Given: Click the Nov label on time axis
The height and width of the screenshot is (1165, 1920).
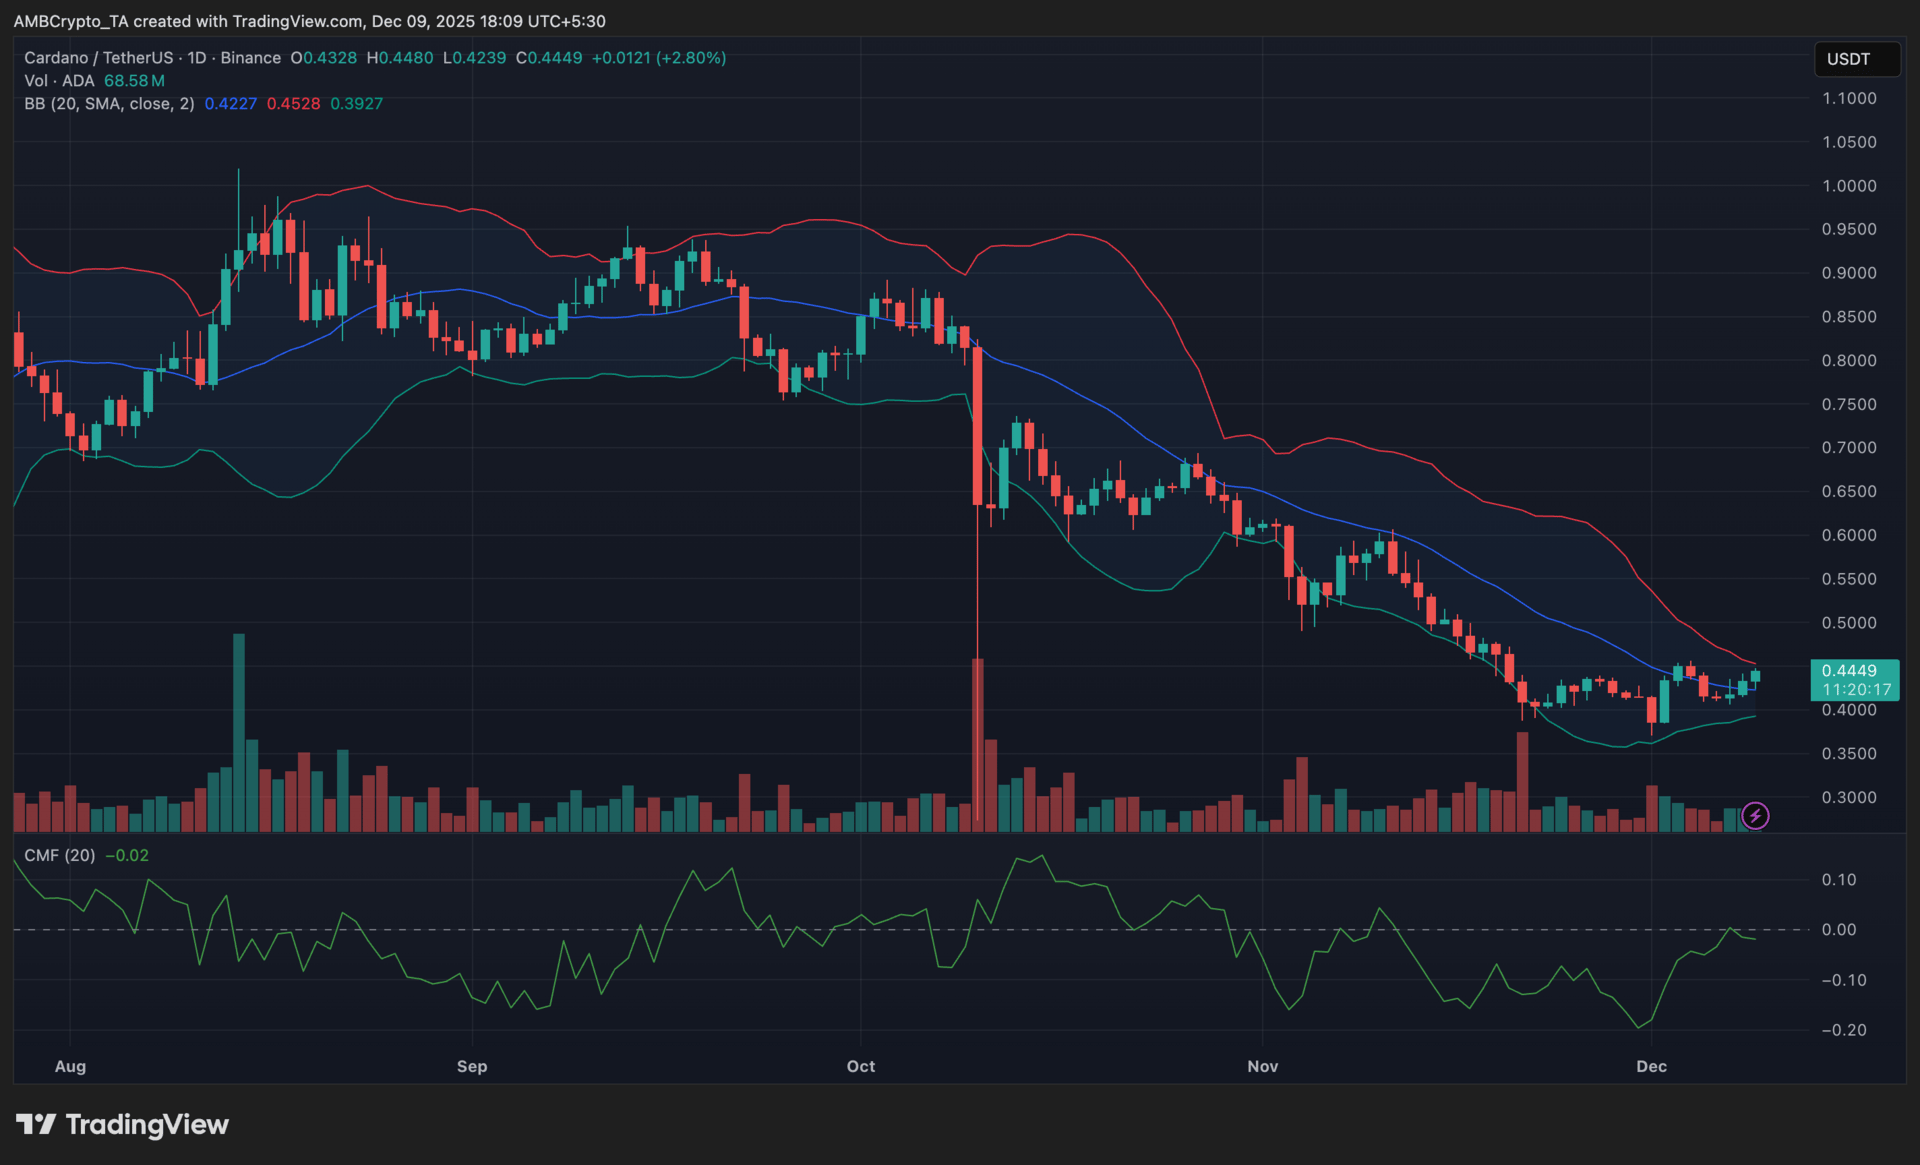Looking at the screenshot, I should coord(1262,1066).
